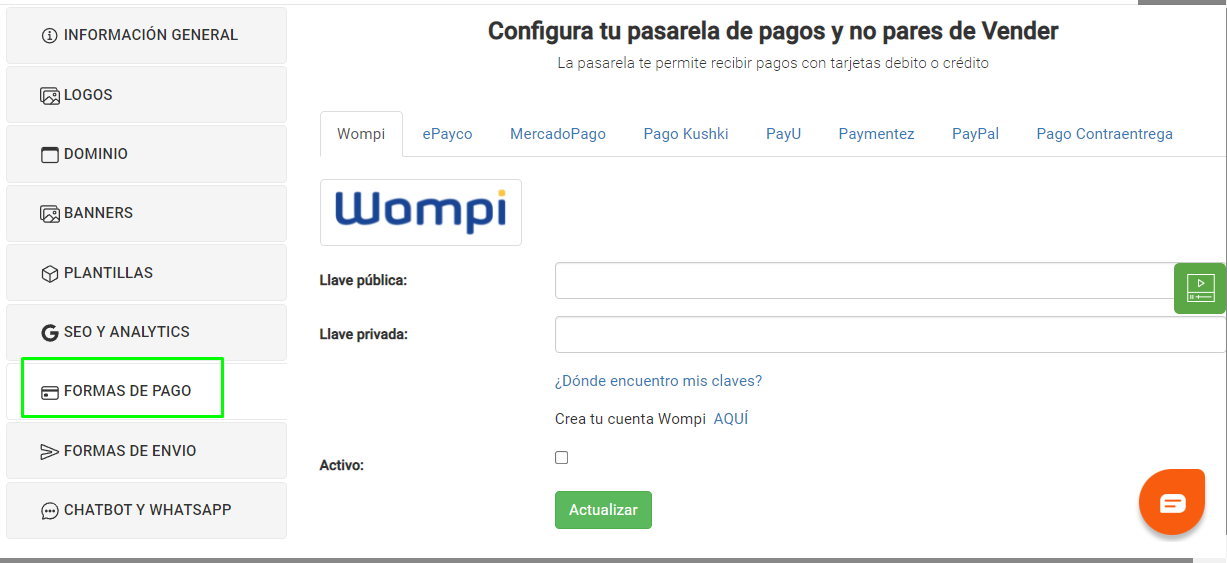Image resolution: width=1227 pixels, height=563 pixels.
Task: Open the Formas de Envio section
Action: click(146, 451)
